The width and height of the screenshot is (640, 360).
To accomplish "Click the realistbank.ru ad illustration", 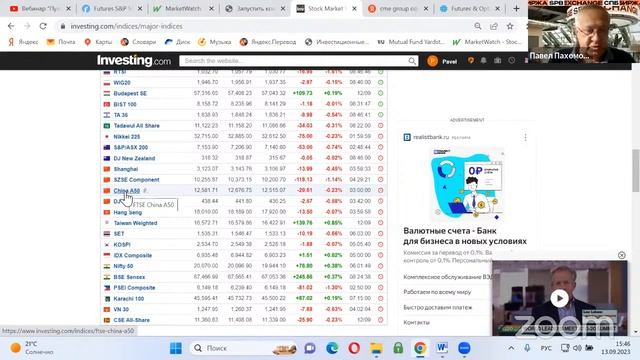I will pos(467,184).
